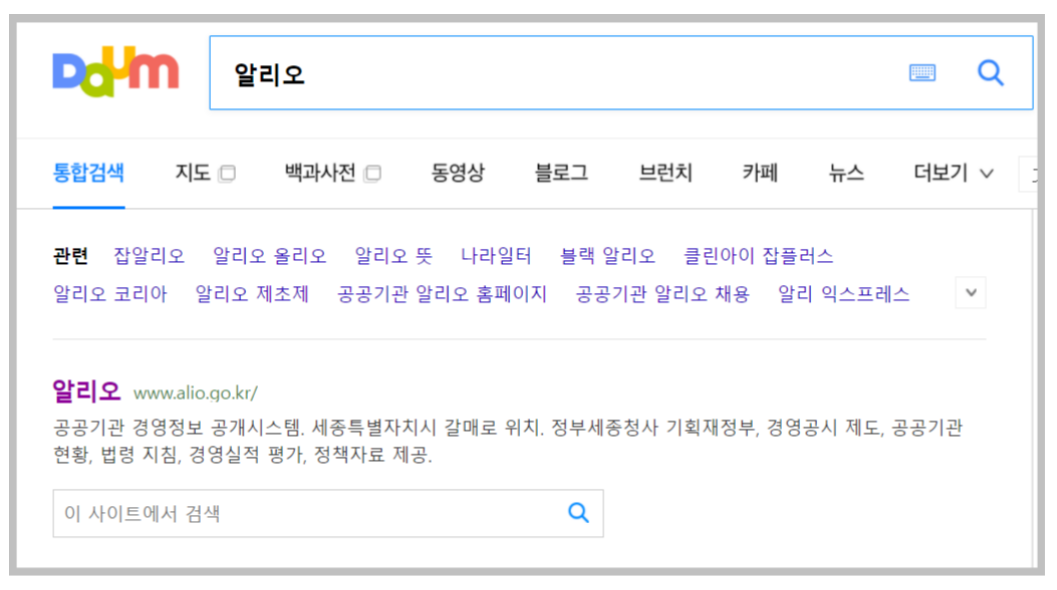Click the icon beside the 지도 tab
Viewport: 1057px width, 590px height.
227,173
